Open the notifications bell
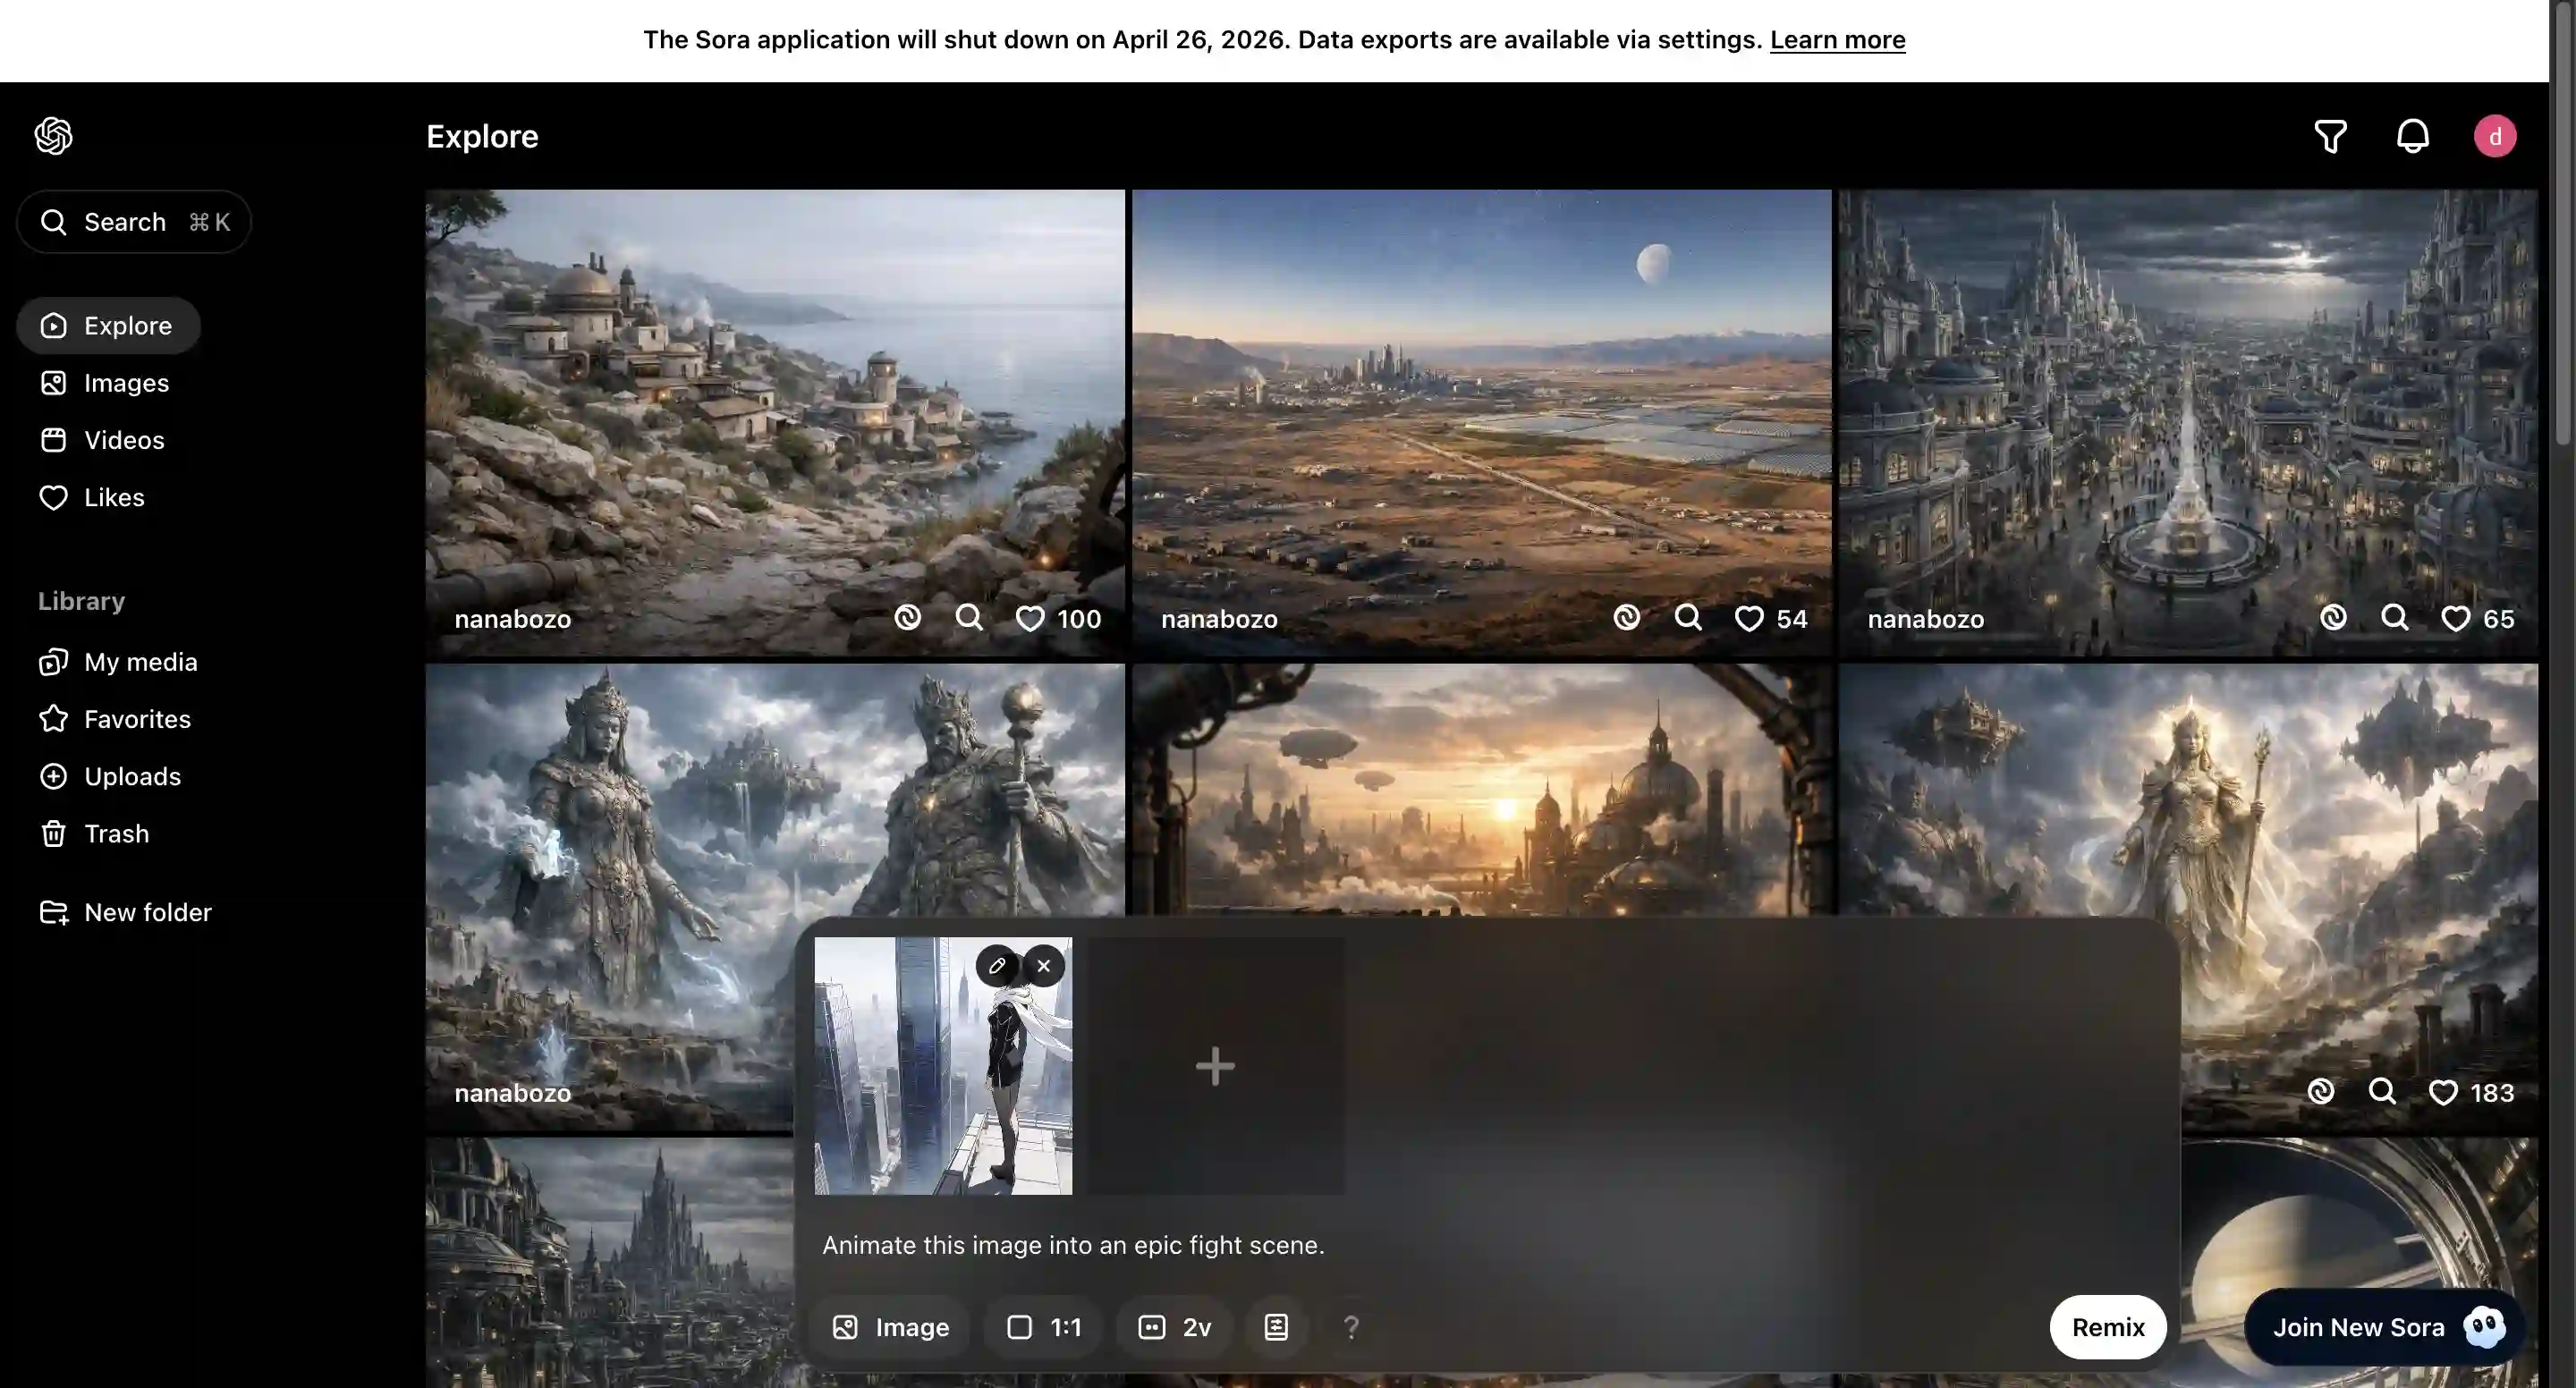 coord(2412,136)
